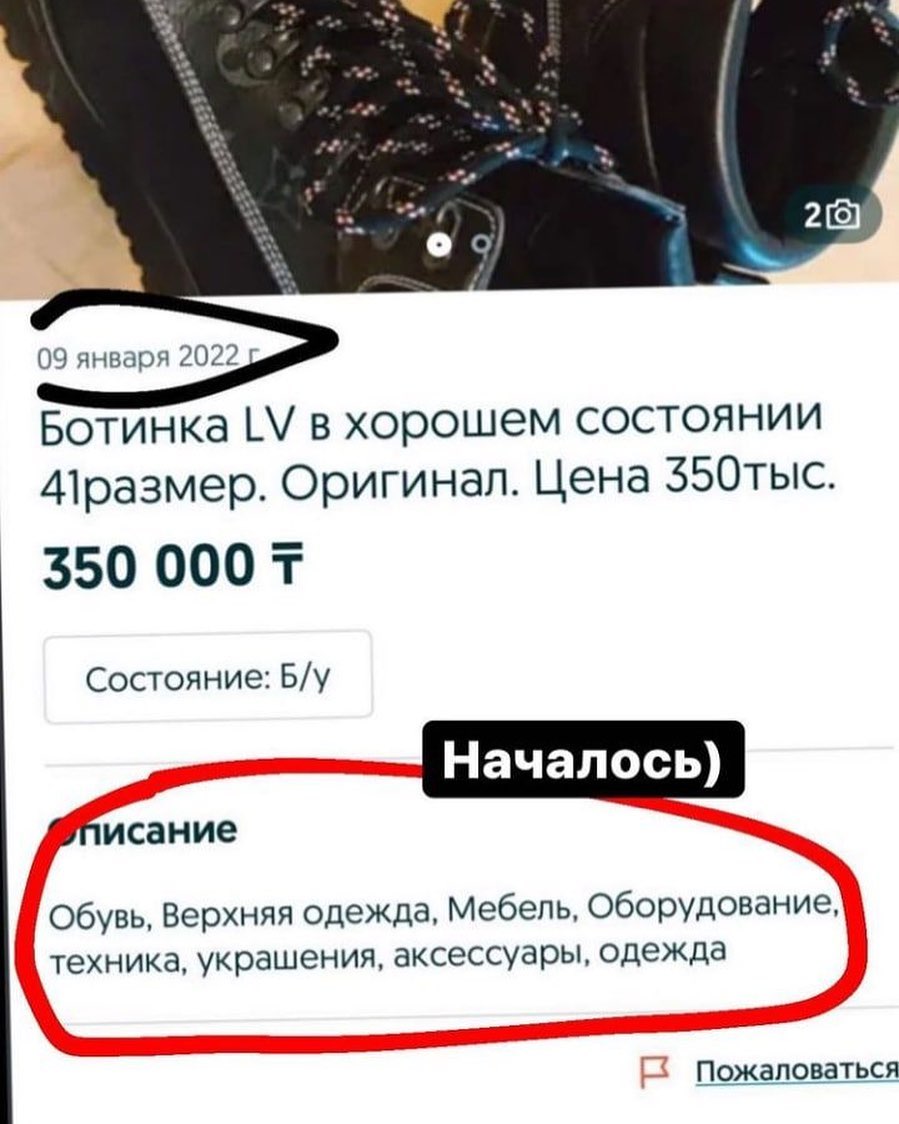The image size is (899, 1124).
Task: Select the first photo indicator dot
Action: click(439, 246)
